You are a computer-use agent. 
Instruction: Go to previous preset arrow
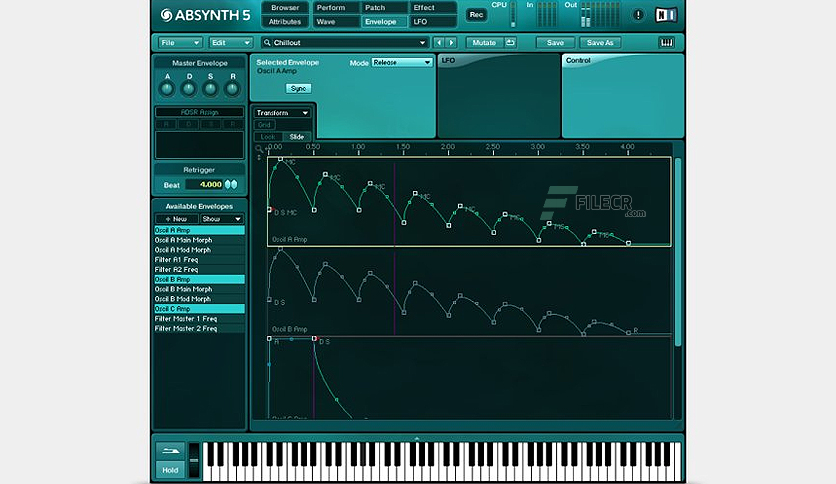439,43
